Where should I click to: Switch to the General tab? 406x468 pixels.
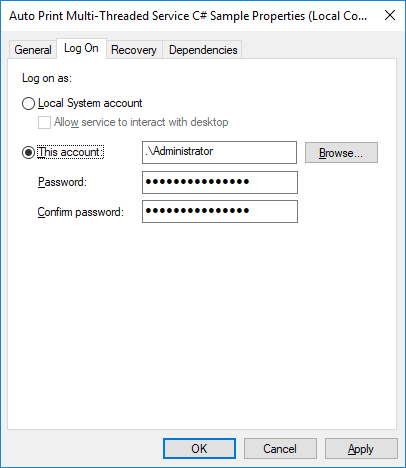coord(33,50)
